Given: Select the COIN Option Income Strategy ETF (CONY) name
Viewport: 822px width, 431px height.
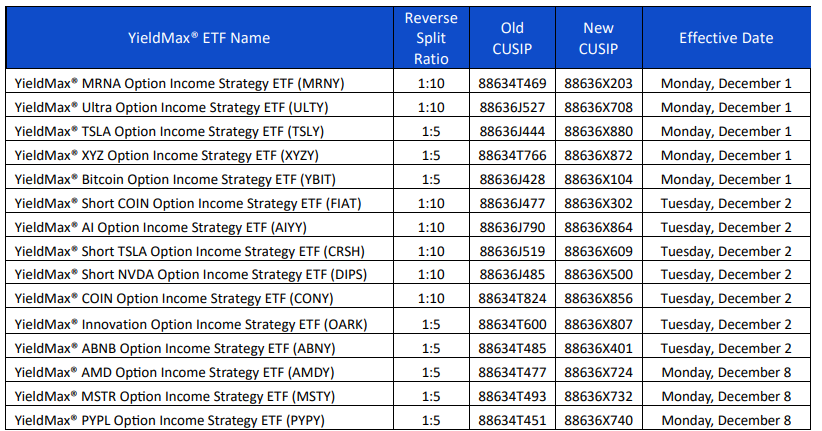Looking at the screenshot, I should coord(174,299).
